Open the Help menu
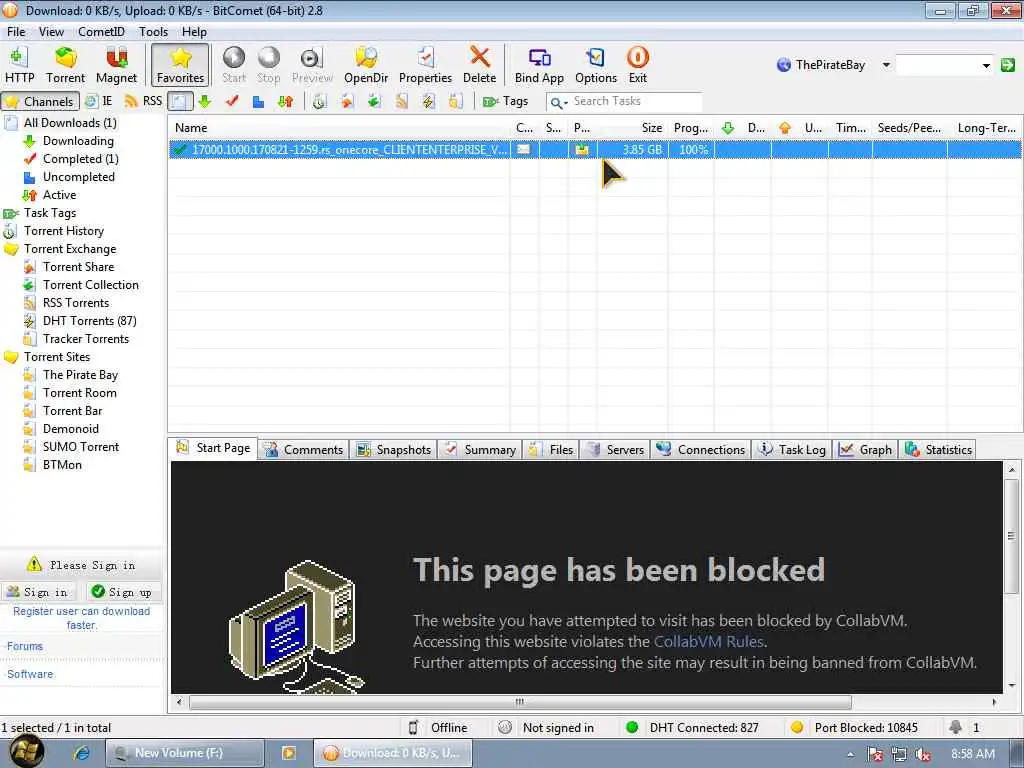1024x768 pixels. [194, 31]
